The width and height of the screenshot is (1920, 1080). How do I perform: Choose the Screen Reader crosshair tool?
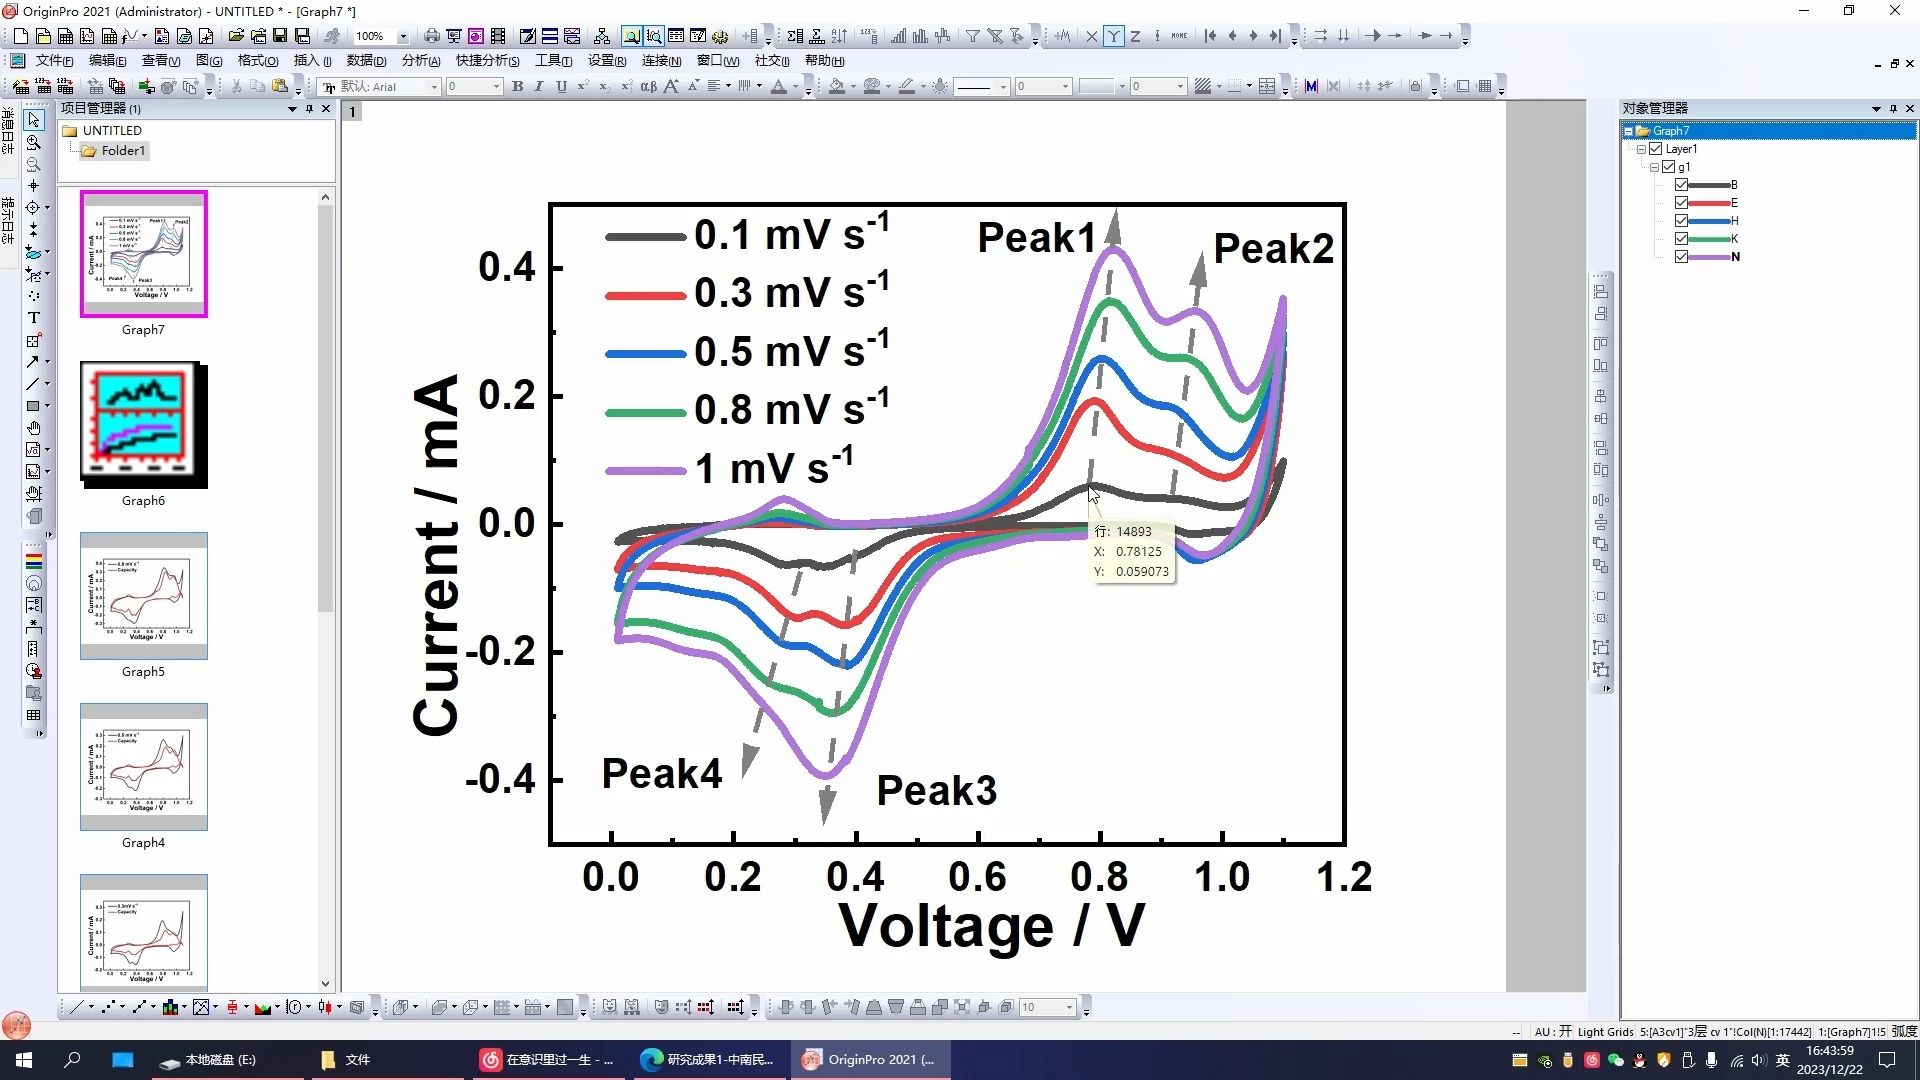(x=33, y=186)
